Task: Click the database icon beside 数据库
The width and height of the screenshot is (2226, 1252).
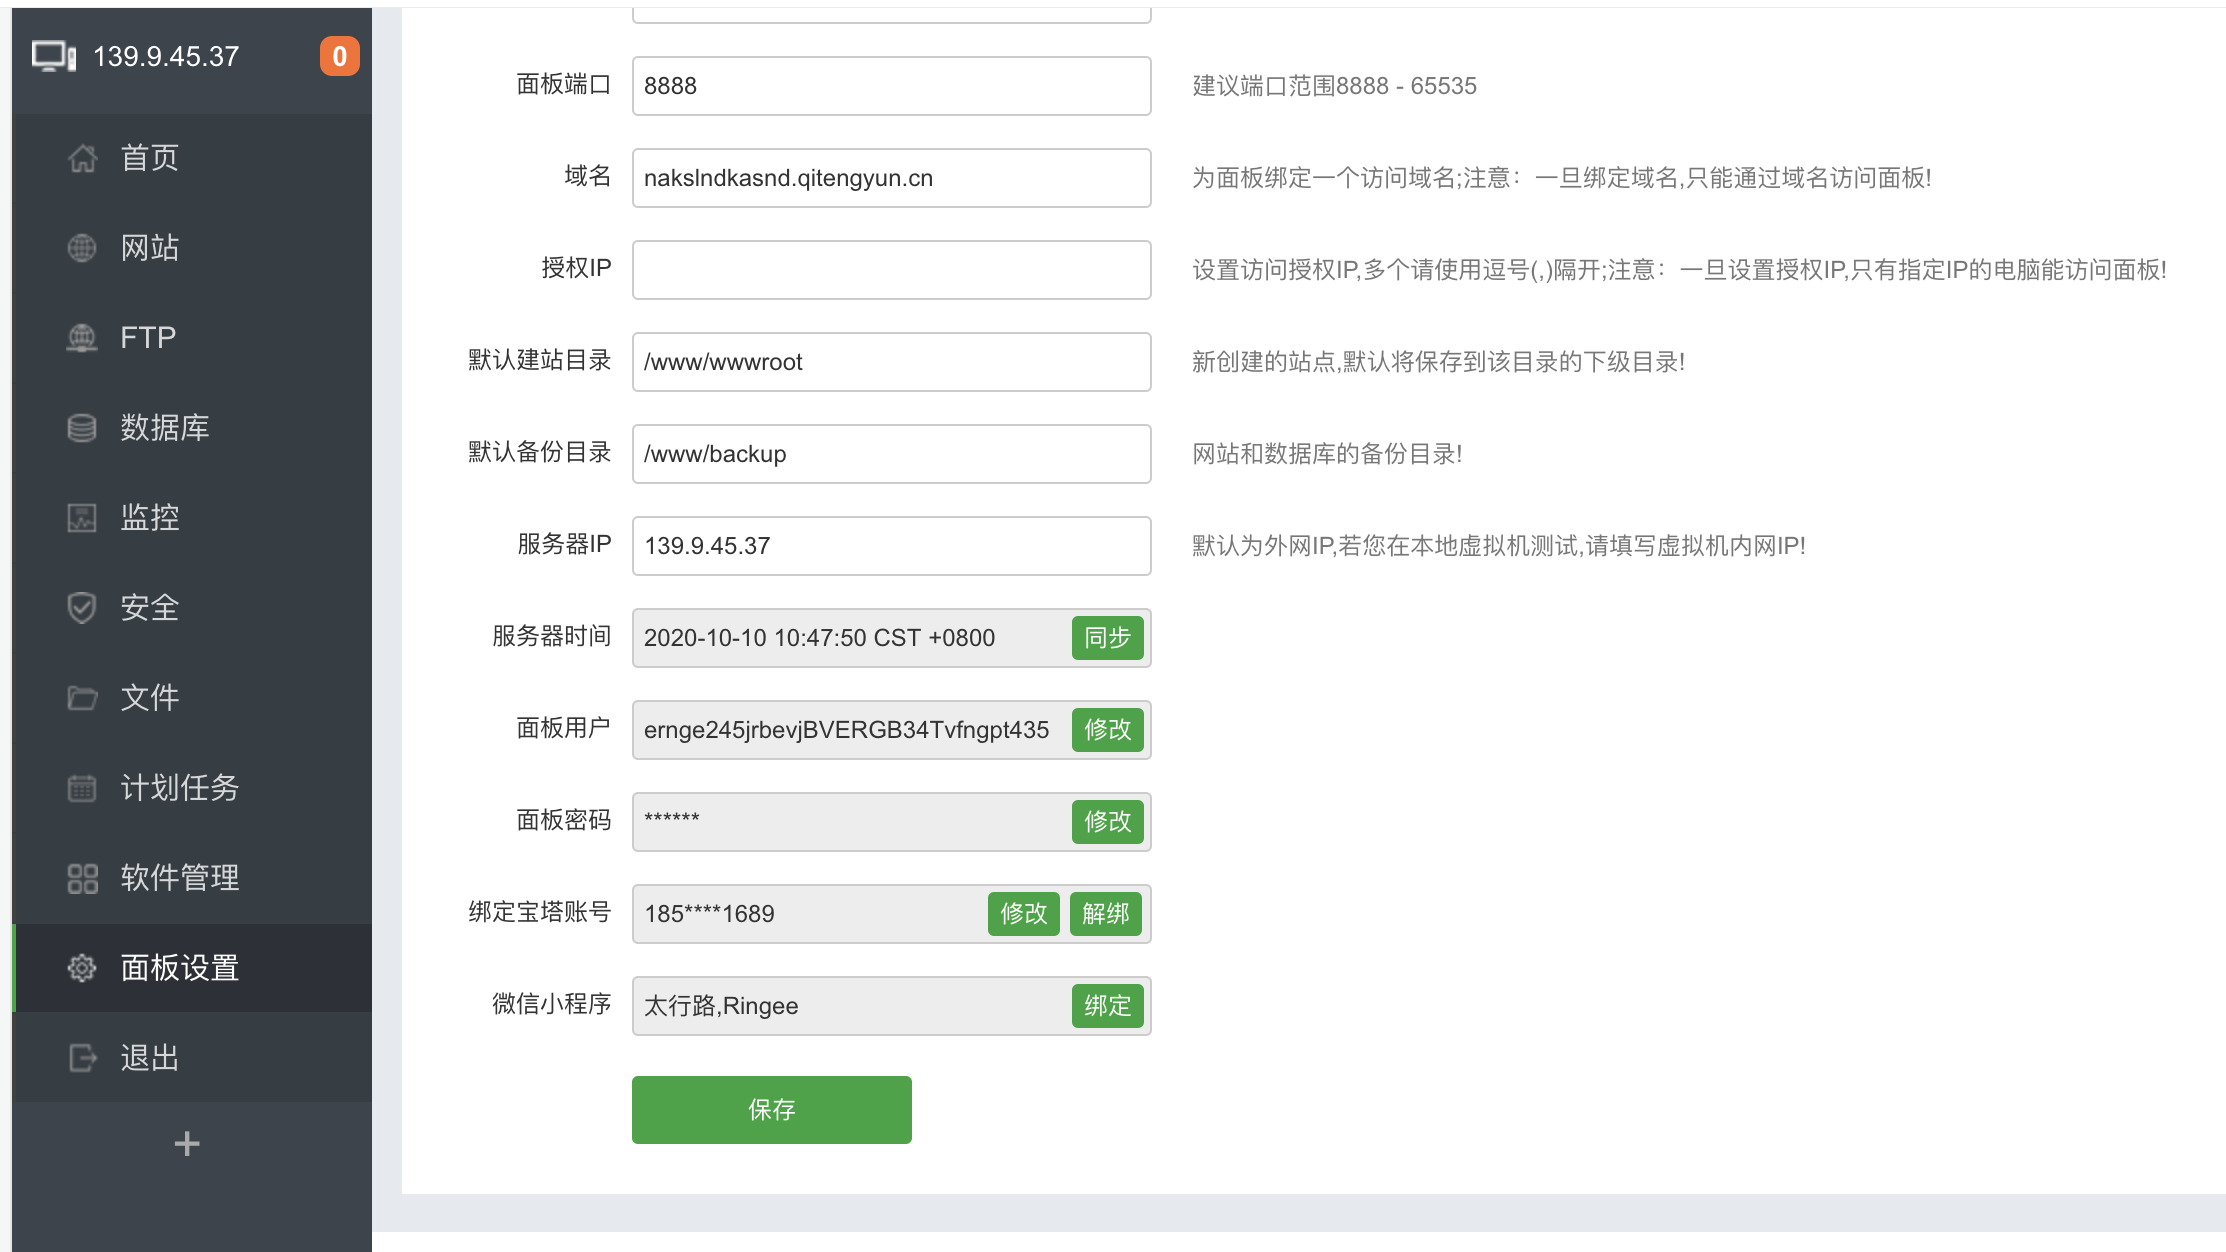Action: [x=82, y=428]
